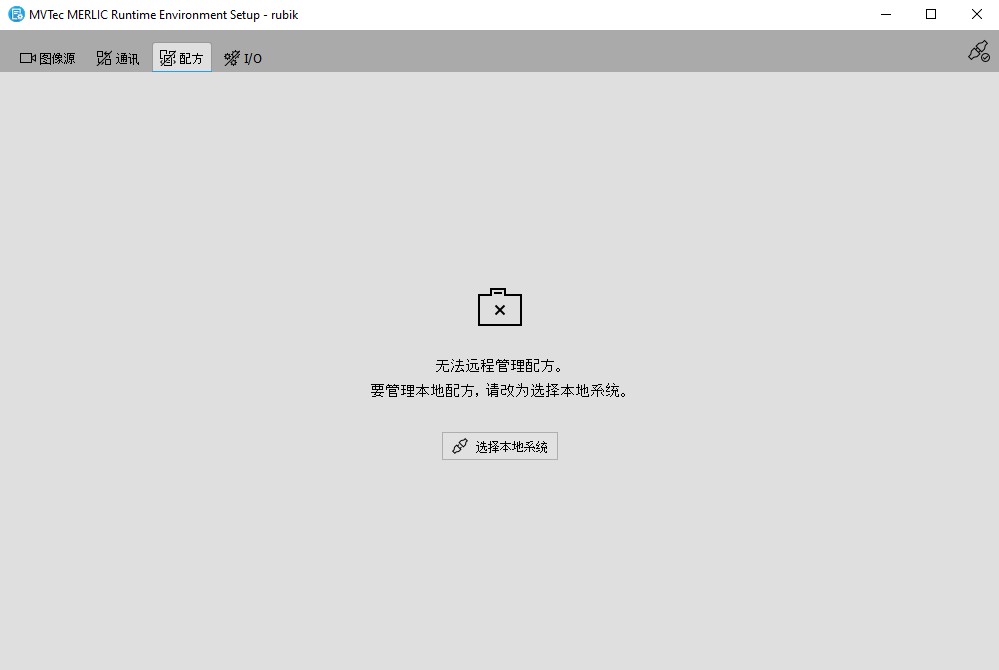The width and height of the screenshot is (999, 670).
Task: Click the link icon inside 选择本地系统 button
Action: click(460, 447)
